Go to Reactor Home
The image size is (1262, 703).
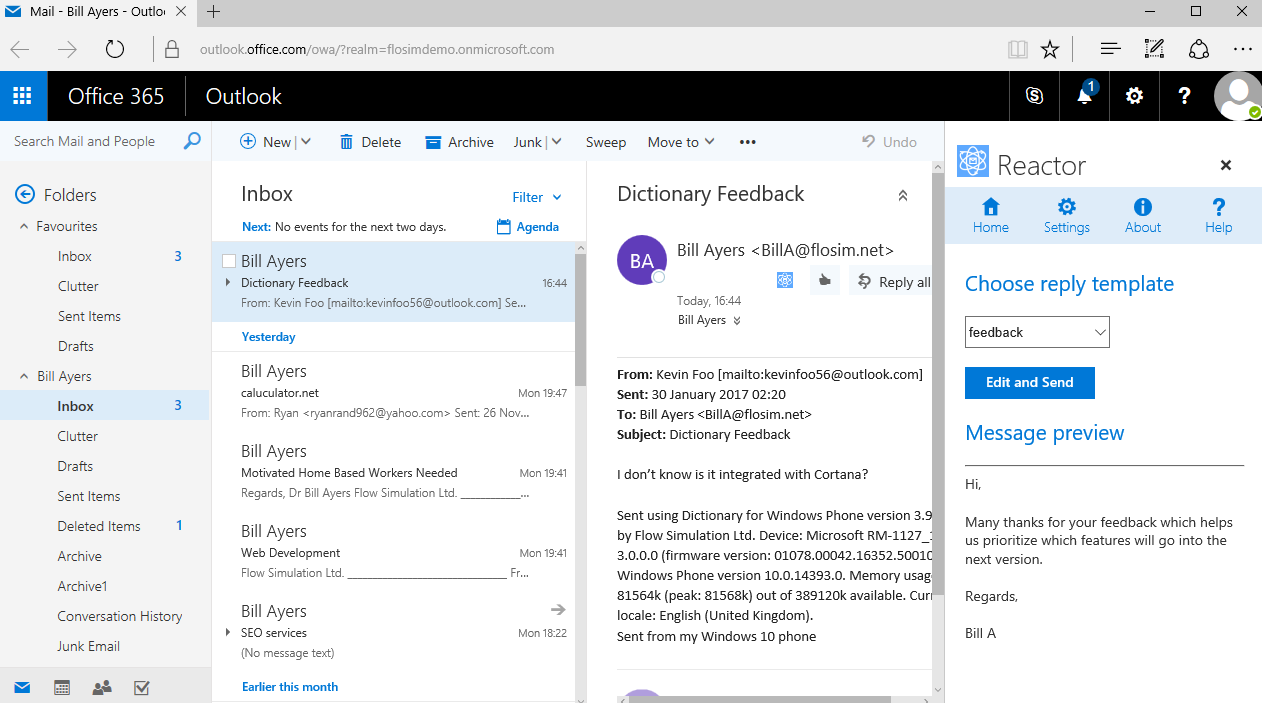pyautogui.click(x=990, y=215)
